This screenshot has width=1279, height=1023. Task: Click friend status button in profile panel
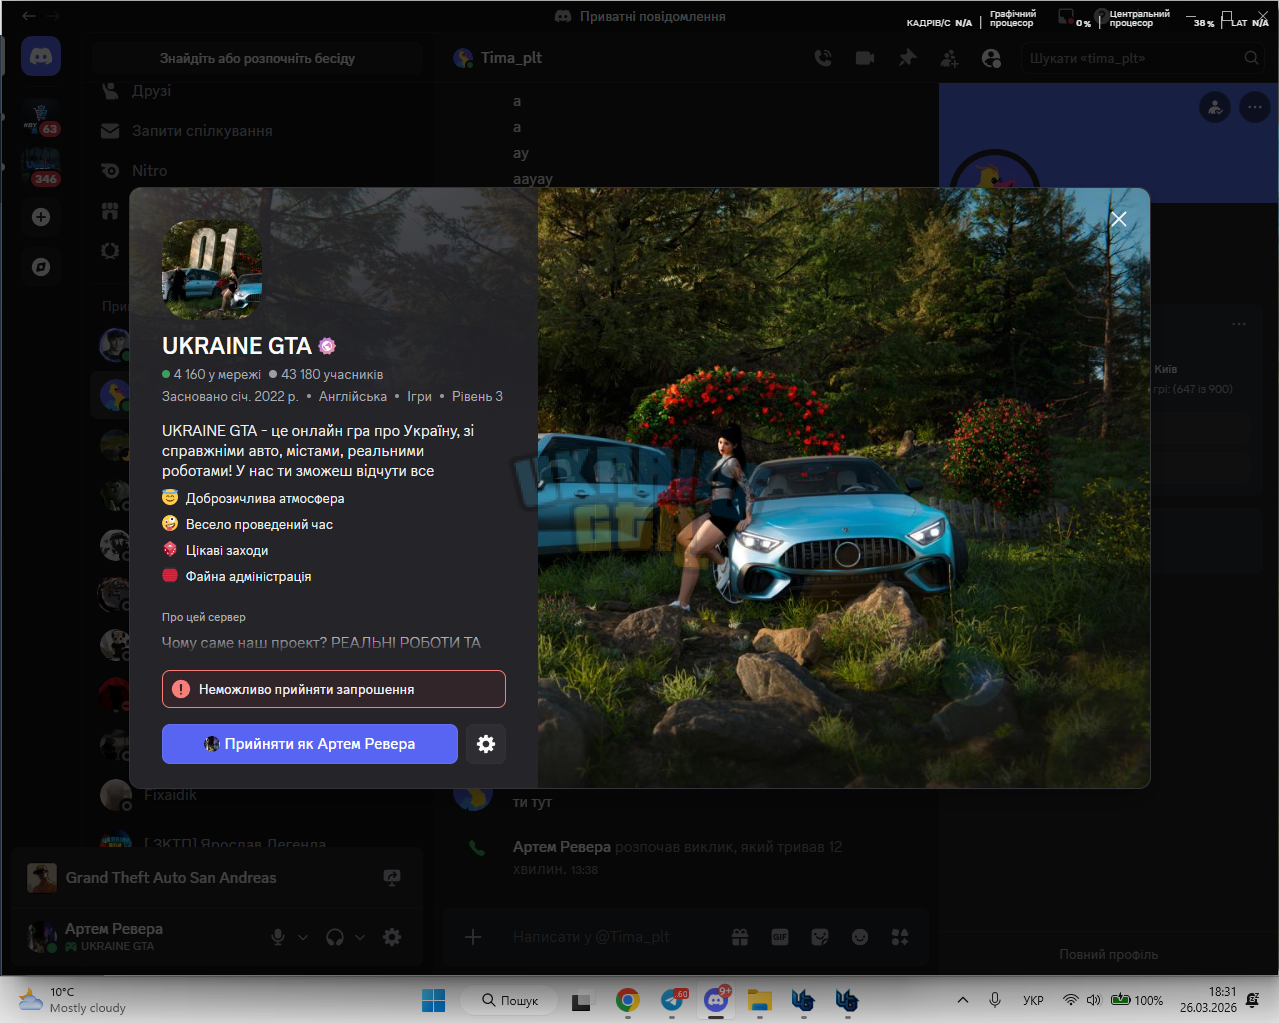(x=1215, y=107)
